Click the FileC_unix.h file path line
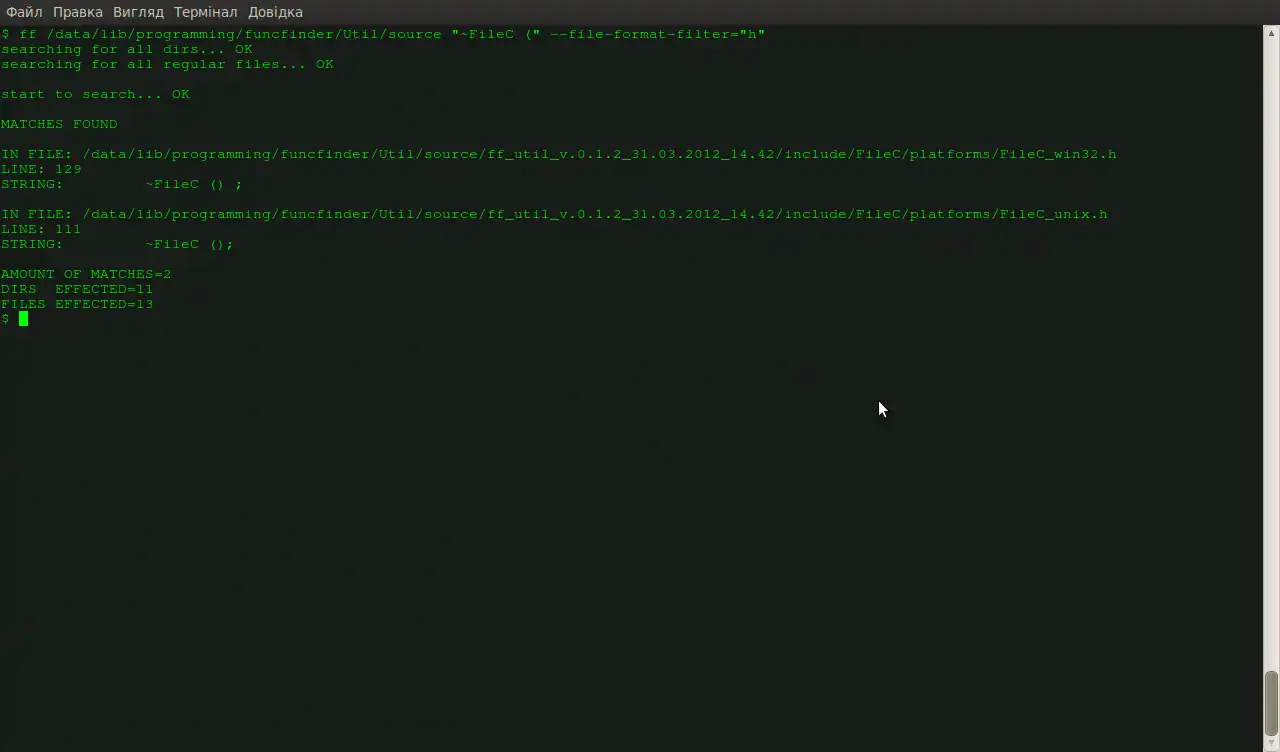The image size is (1280, 752). pos(554,214)
